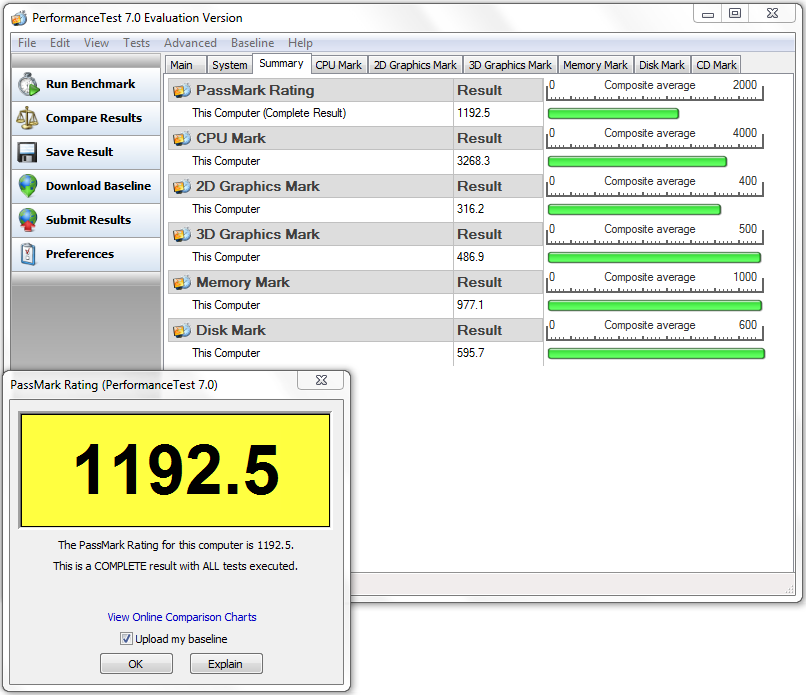Click the 2D Graphics Mark header icon
Viewport: 806px width, 695px height.
(181, 187)
